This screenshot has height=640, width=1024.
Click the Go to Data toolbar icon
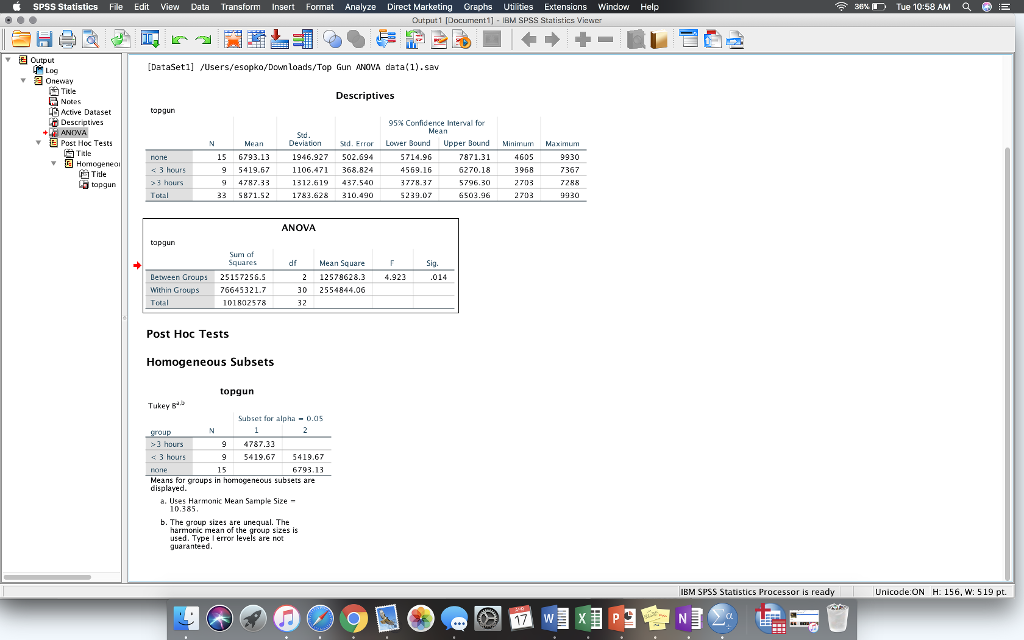[149, 40]
